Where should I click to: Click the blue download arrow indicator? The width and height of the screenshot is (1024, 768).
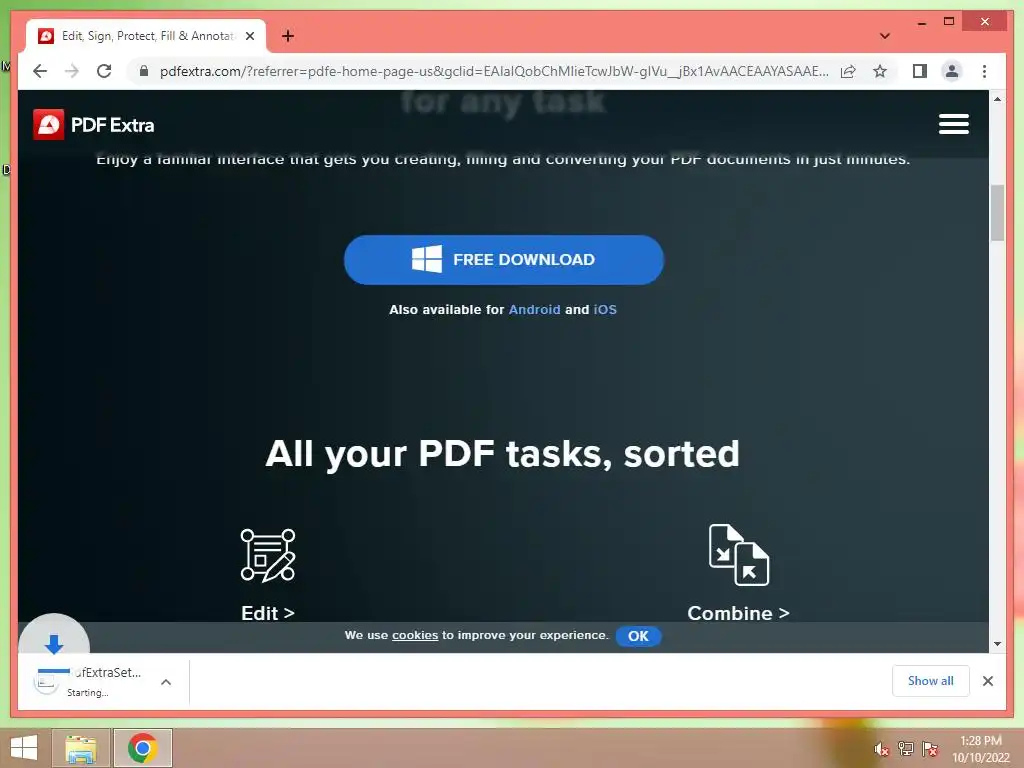[x=54, y=643]
